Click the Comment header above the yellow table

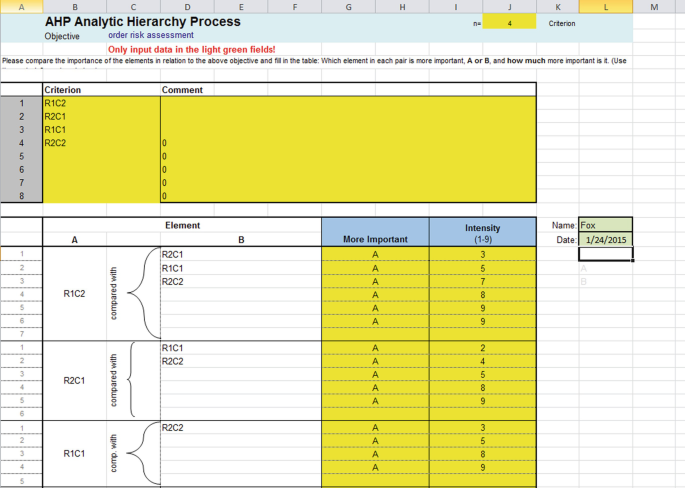click(x=182, y=90)
